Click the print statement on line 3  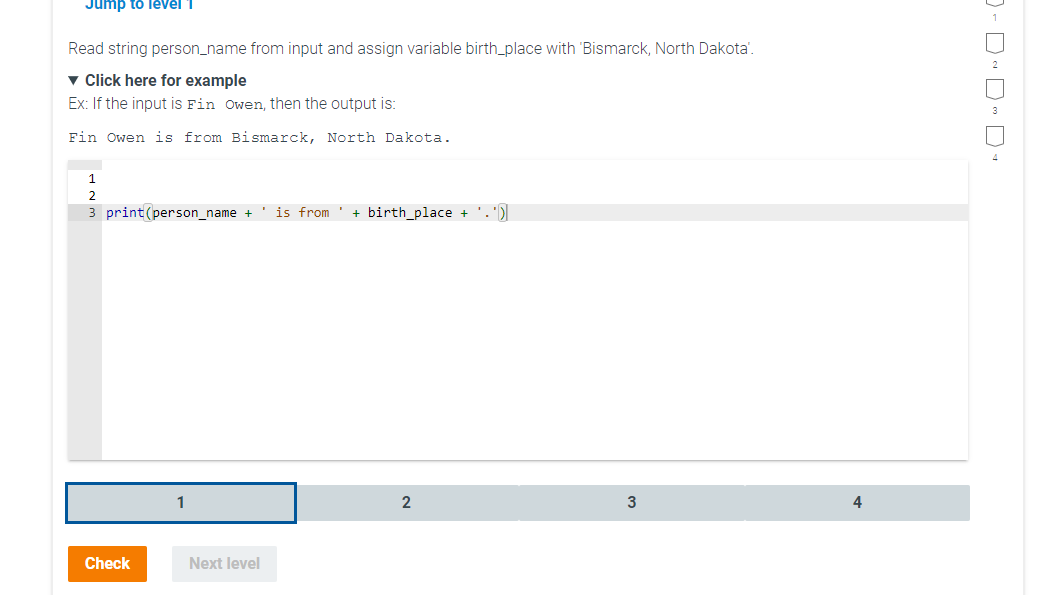[x=125, y=212]
